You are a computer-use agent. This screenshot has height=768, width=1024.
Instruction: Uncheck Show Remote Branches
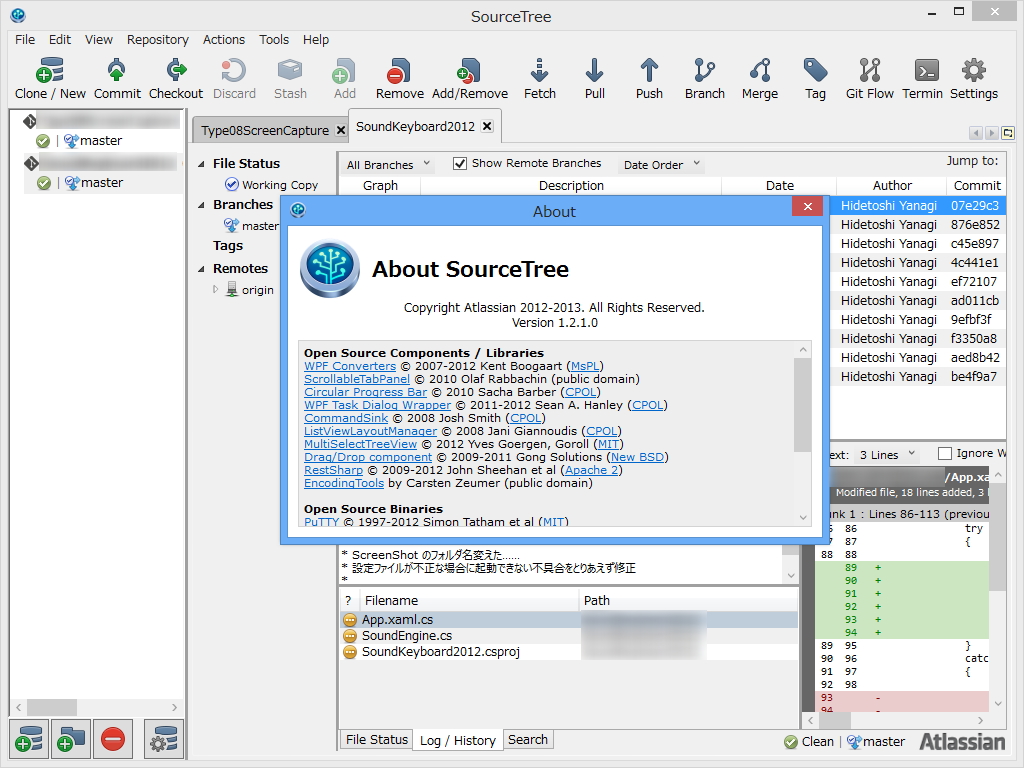[460, 163]
